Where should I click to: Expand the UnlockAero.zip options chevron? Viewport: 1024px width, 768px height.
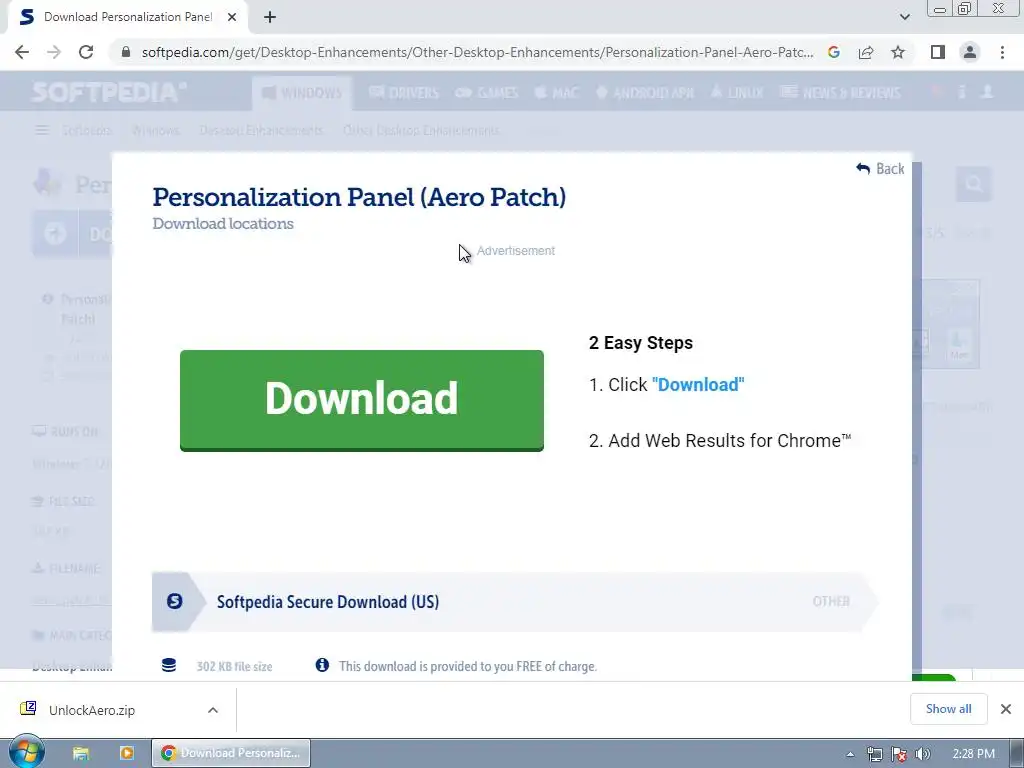pyautogui.click(x=213, y=710)
